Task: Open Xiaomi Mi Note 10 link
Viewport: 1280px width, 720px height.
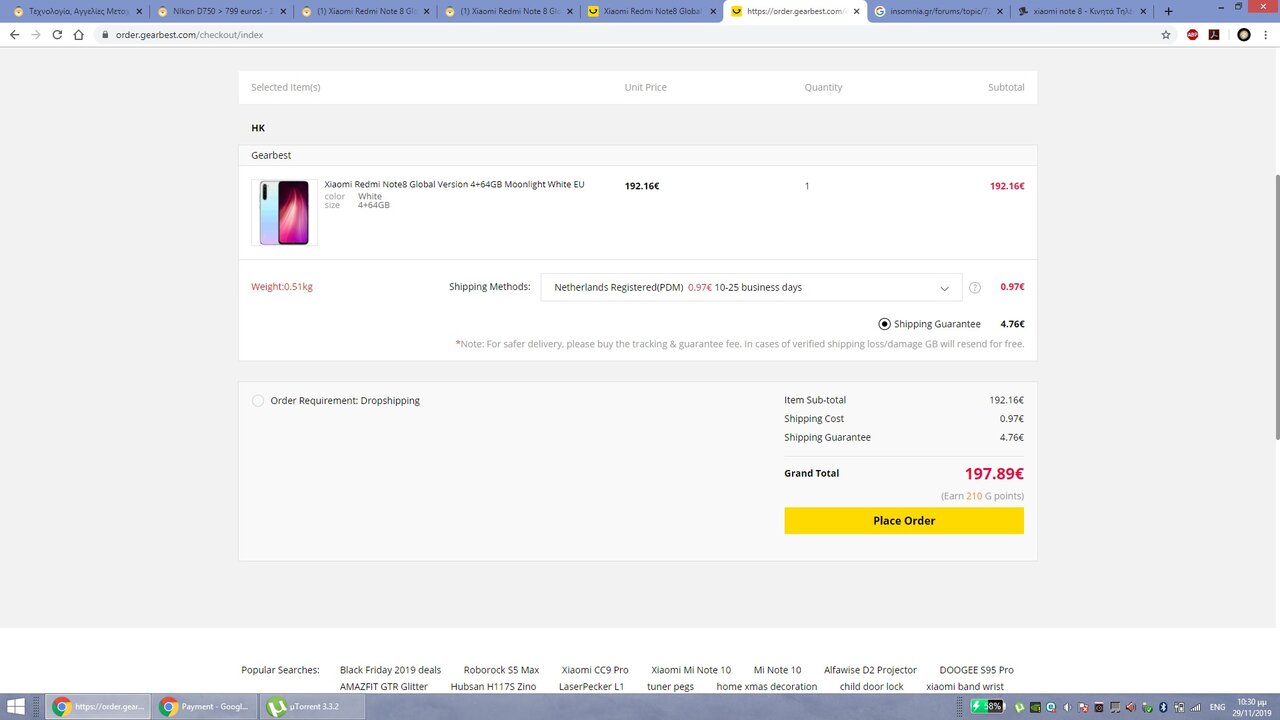Action: coord(691,670)
